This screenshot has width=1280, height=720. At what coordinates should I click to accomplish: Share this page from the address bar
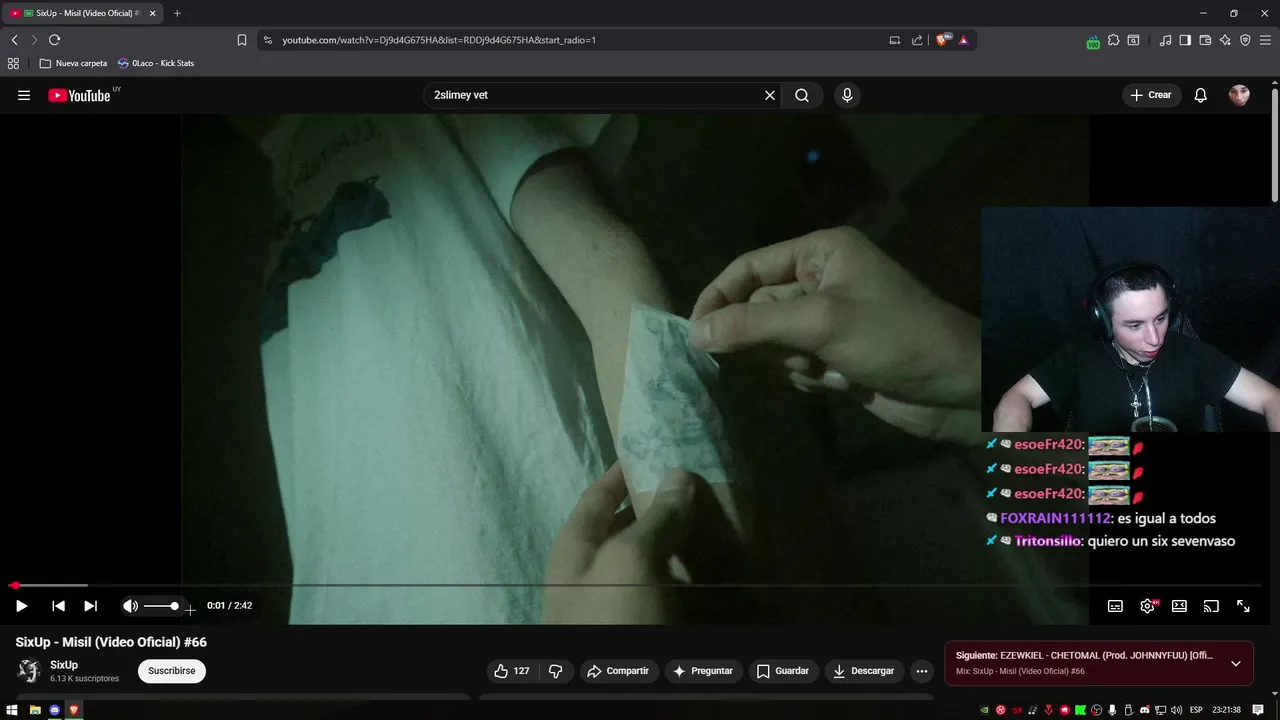[x=917, y=40]
